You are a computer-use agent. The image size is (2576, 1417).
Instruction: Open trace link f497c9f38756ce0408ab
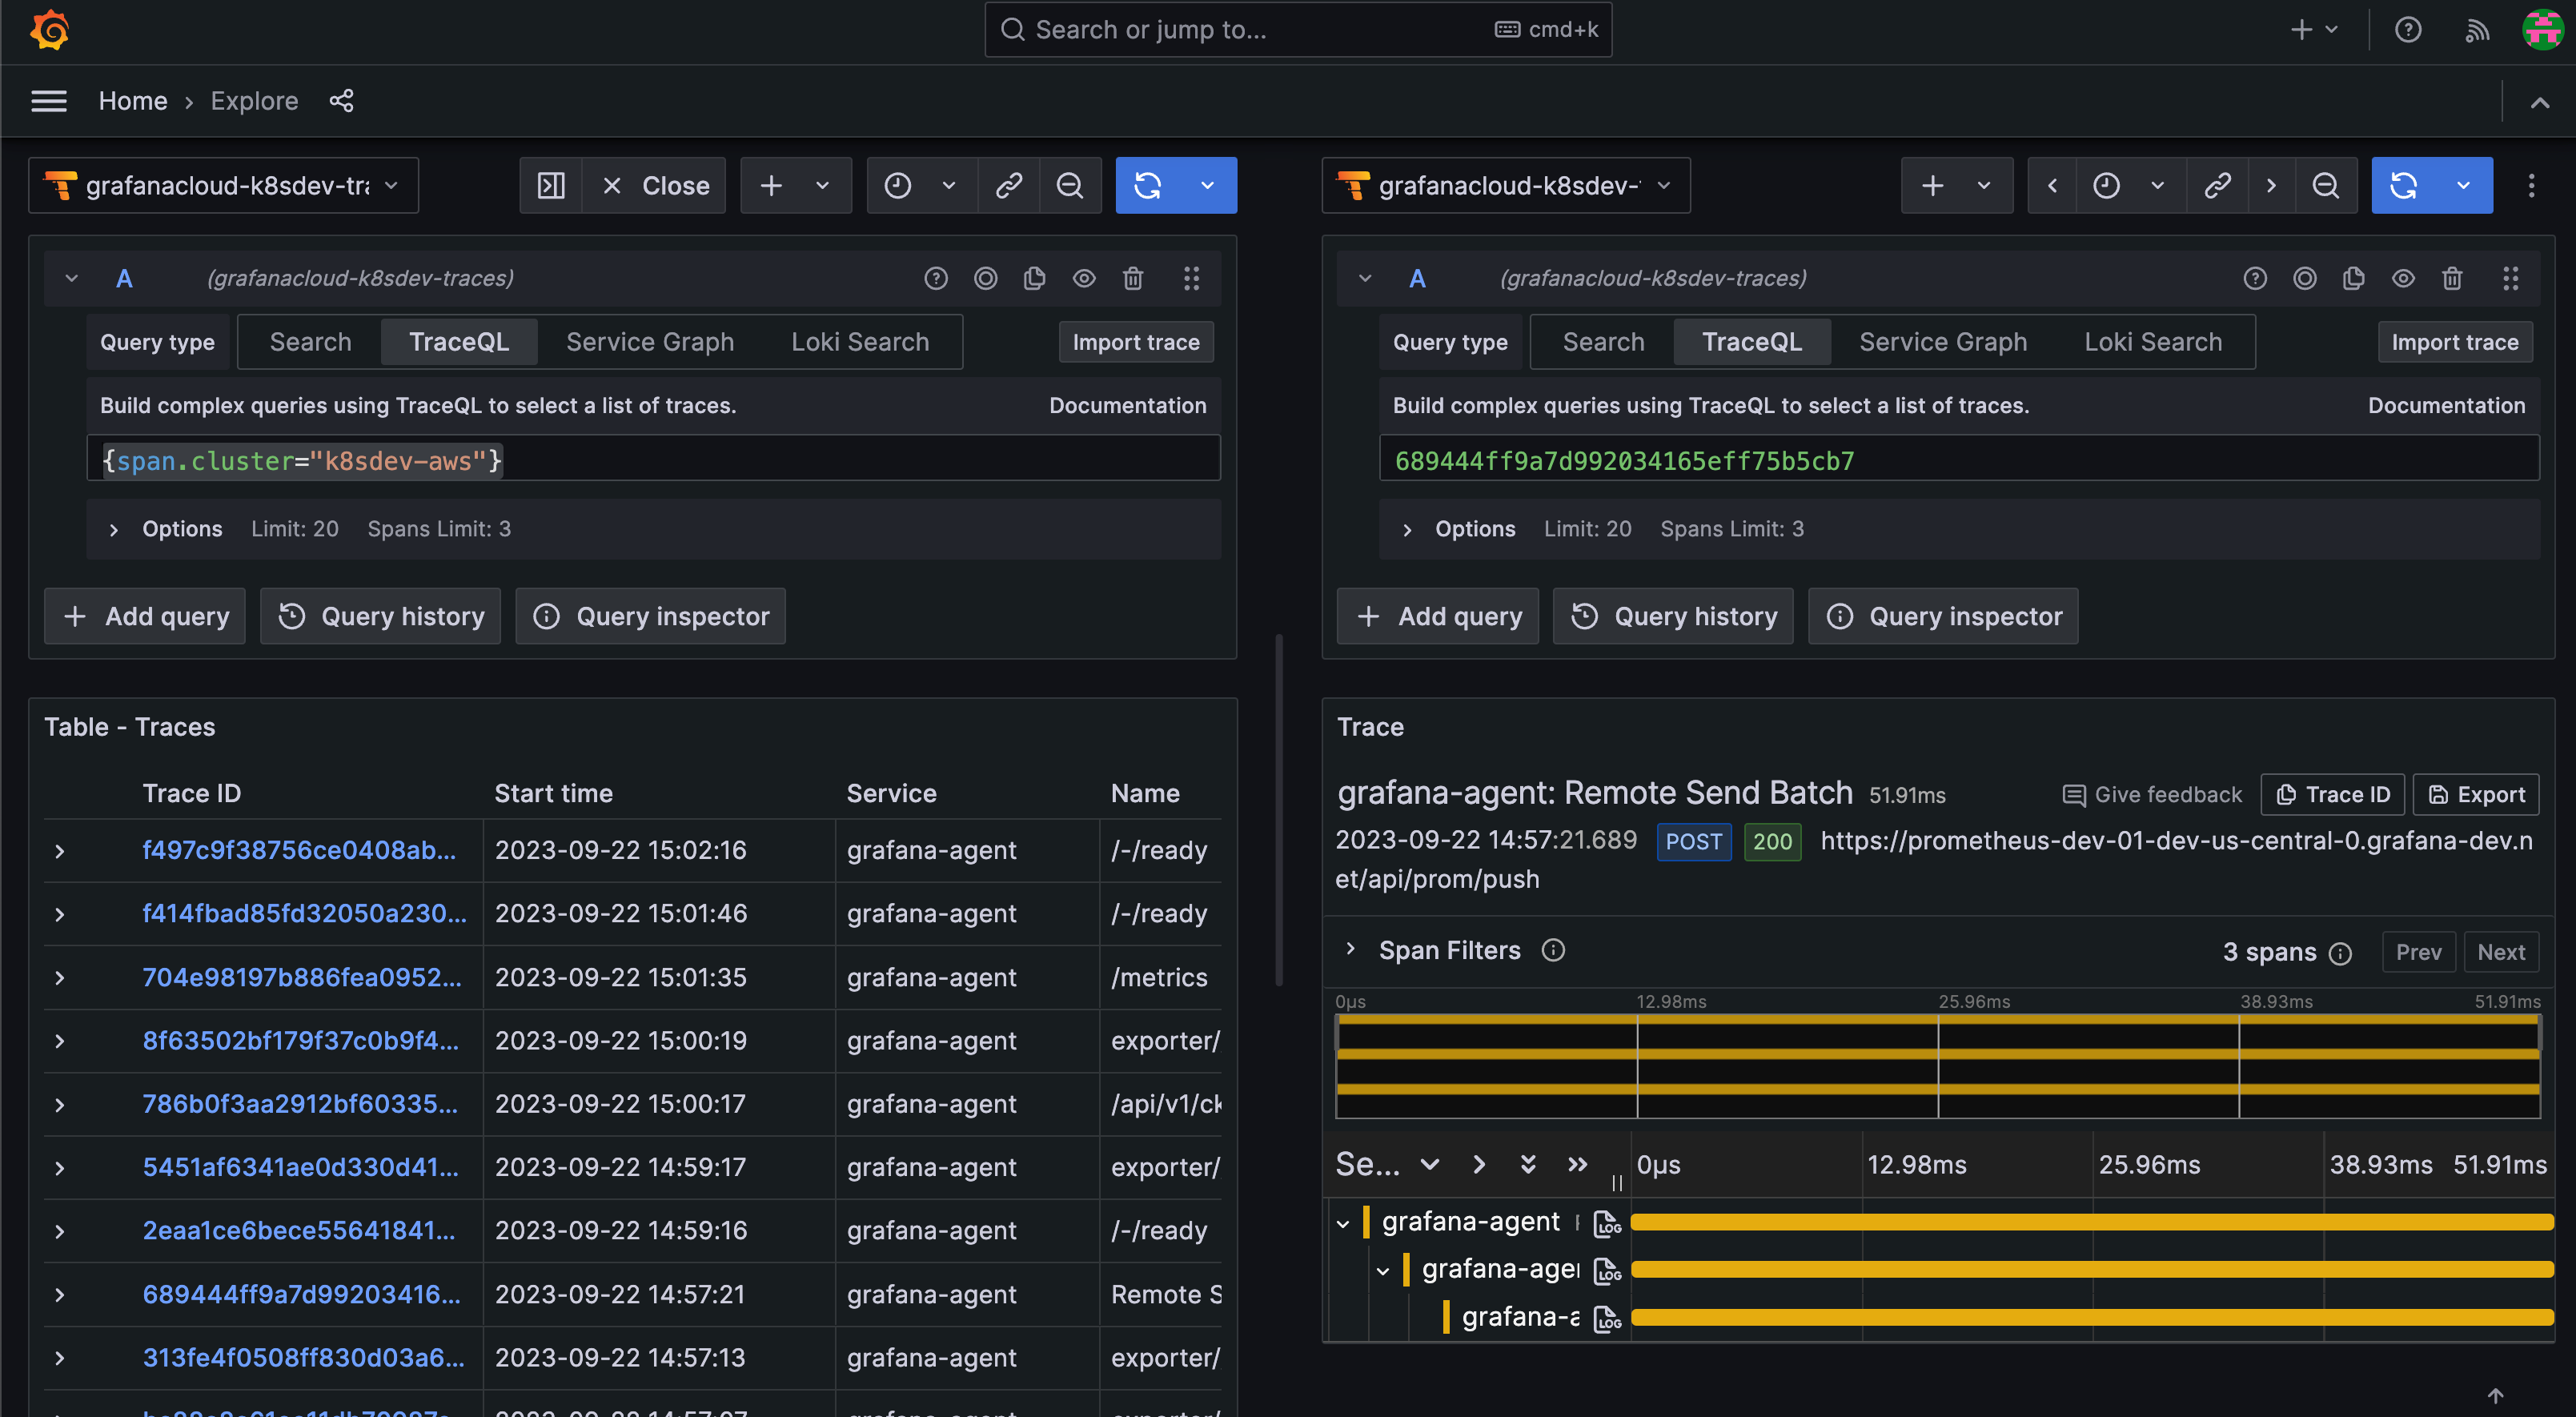coord(298,850)
